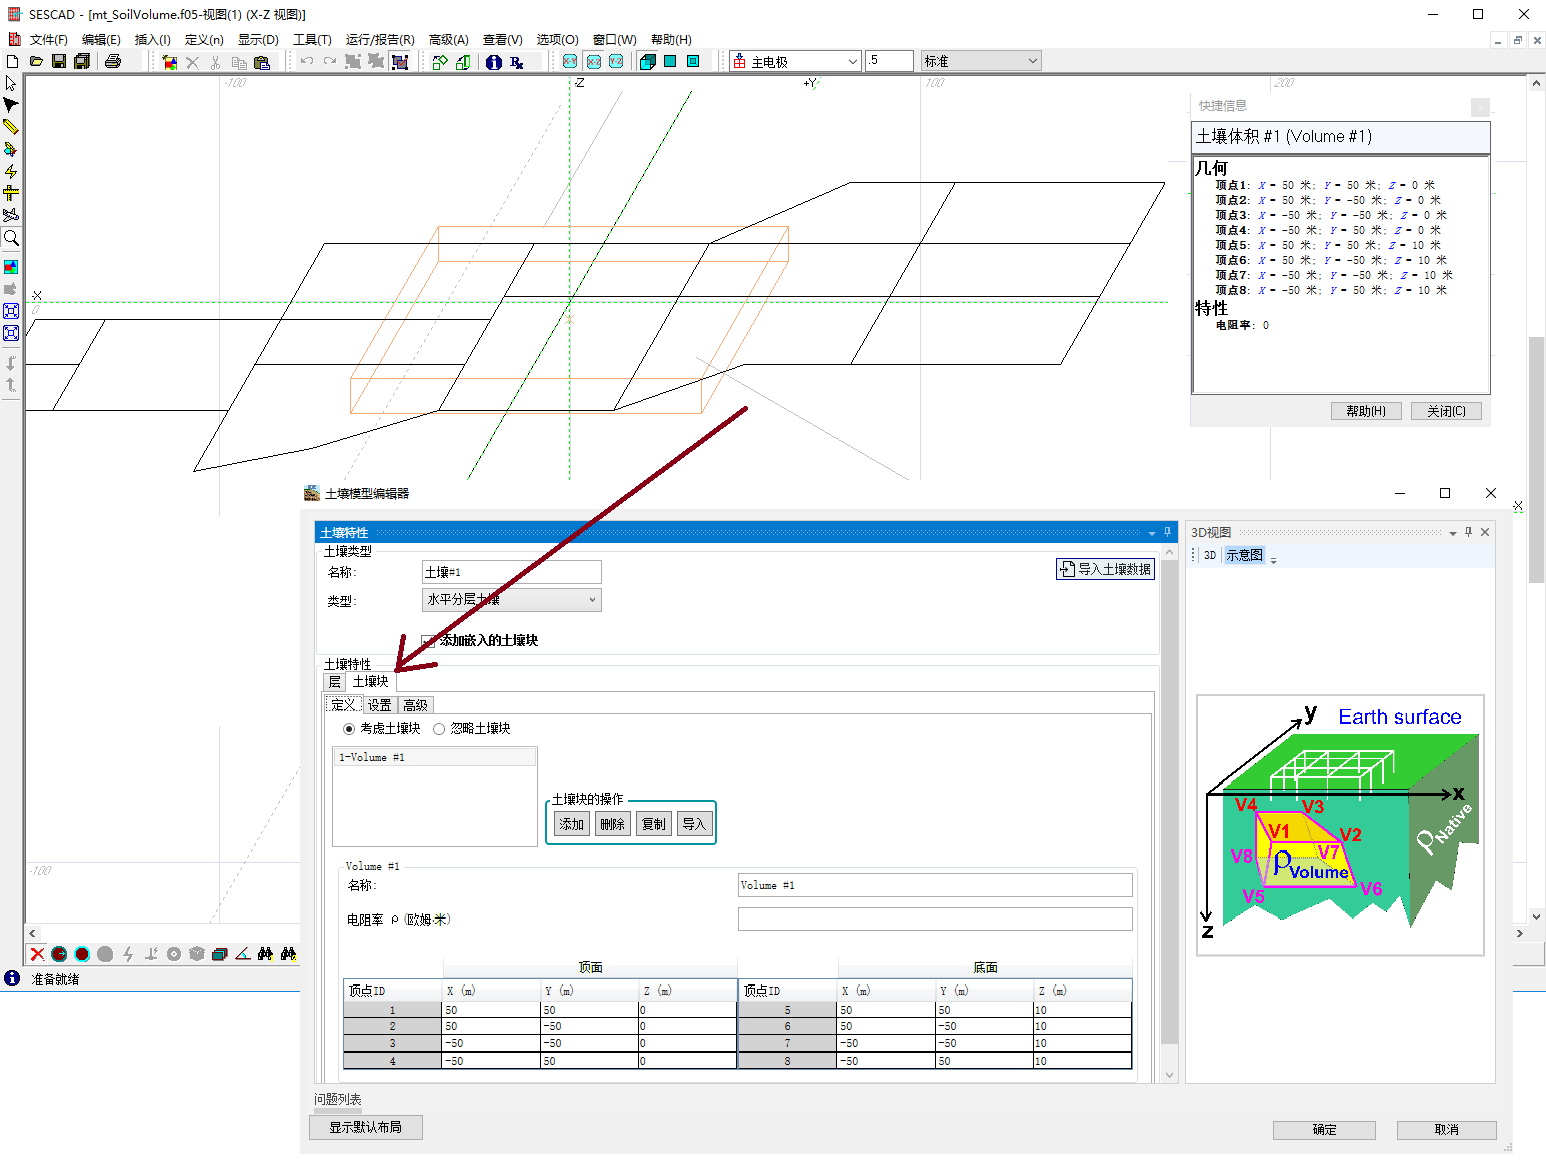This screenshot has height=1169, width=1546.
Task: Click the 名称 field containing 土壤#1
Action: click(512, 572)
